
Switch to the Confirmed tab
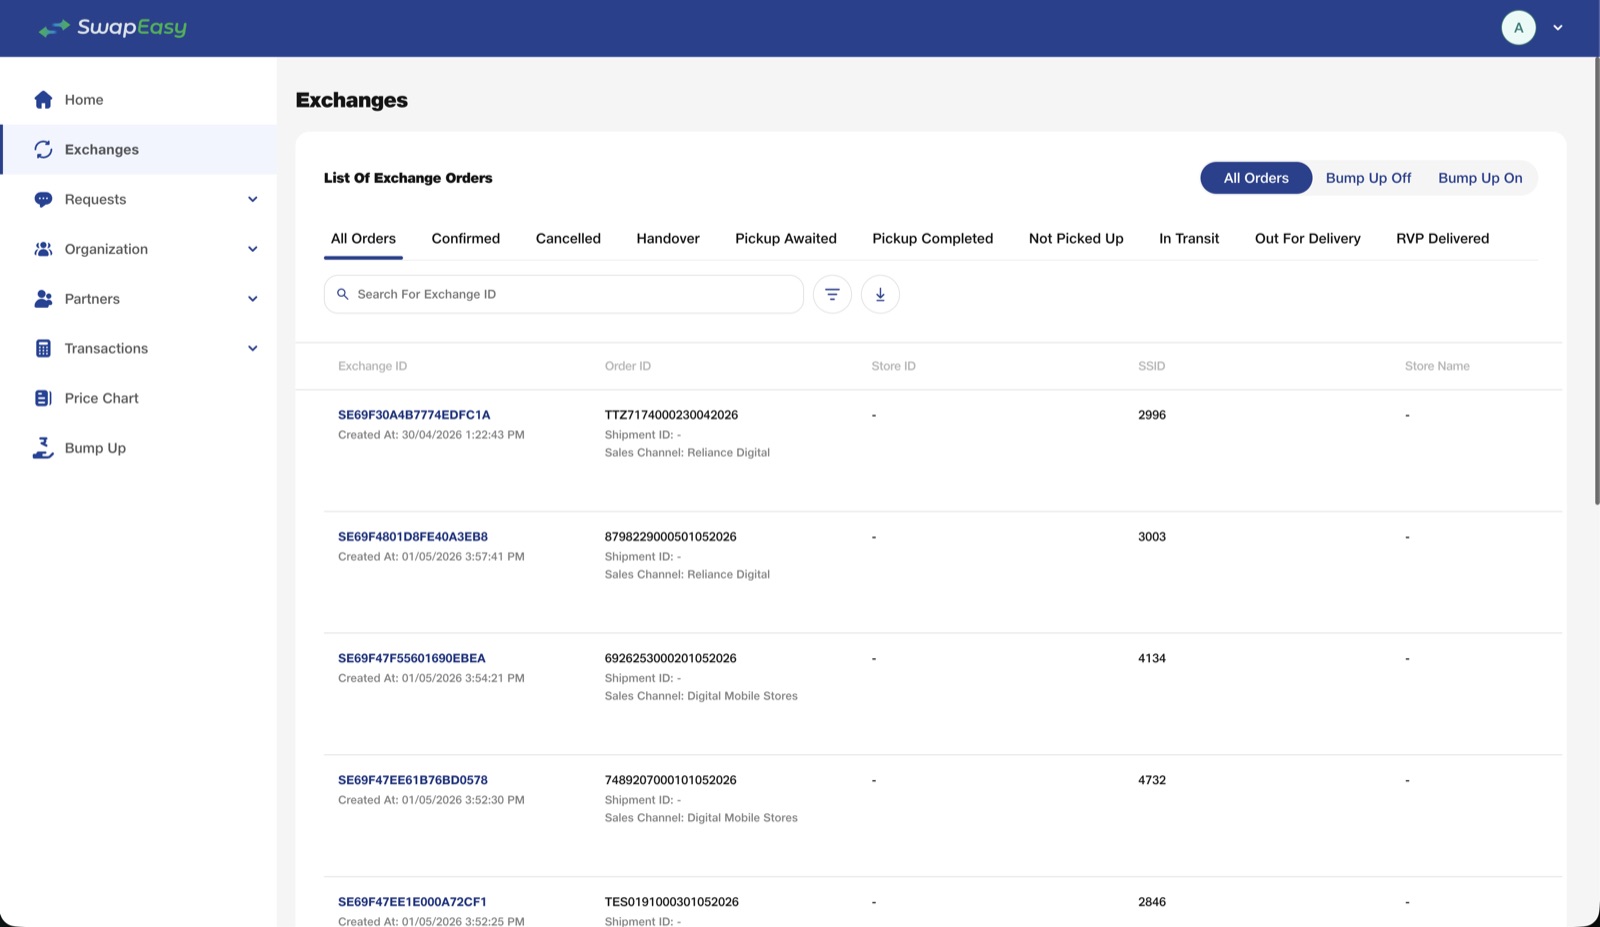(x=466, y=238)
